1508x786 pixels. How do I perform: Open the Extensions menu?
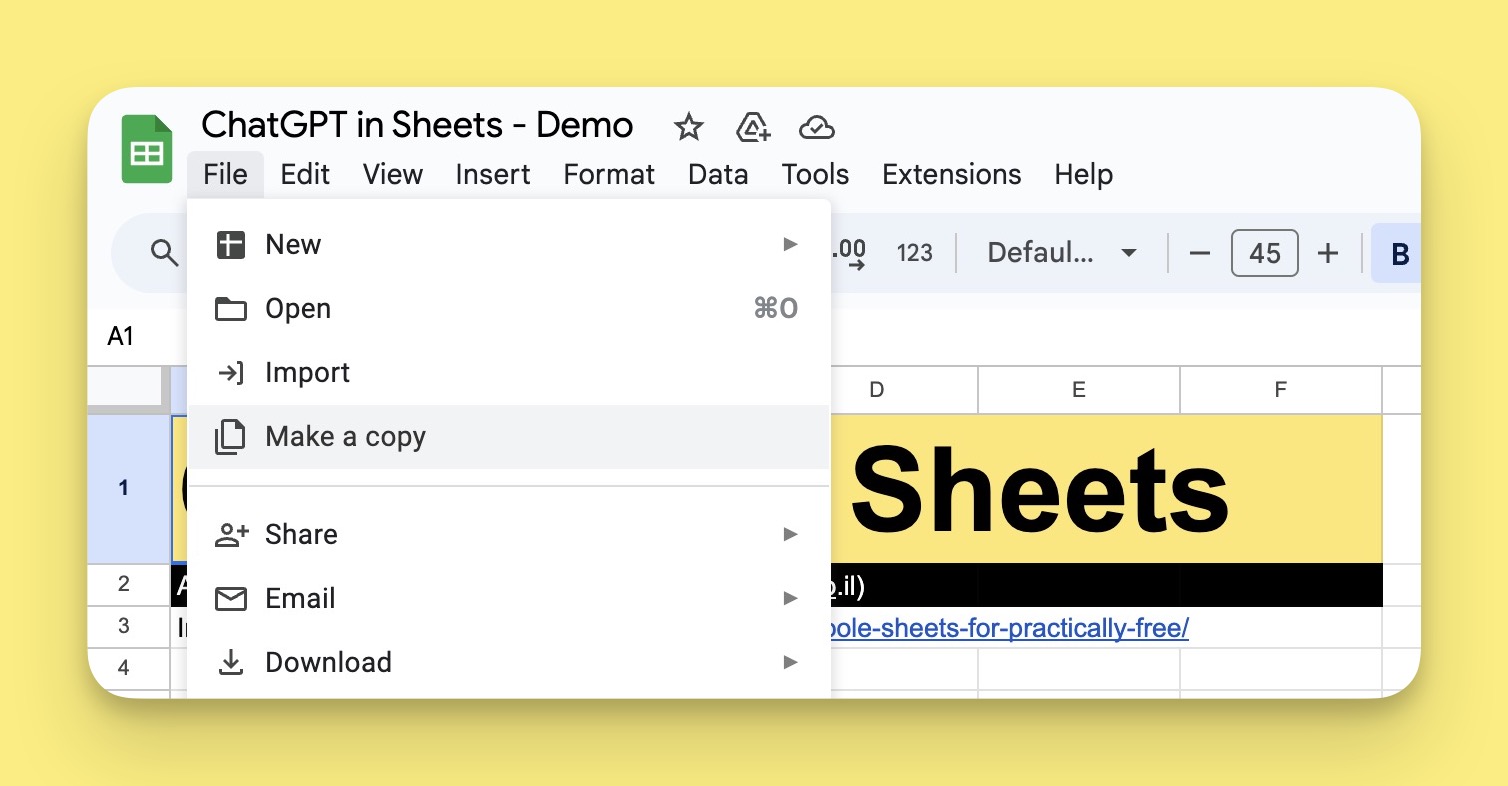[952, 174]
